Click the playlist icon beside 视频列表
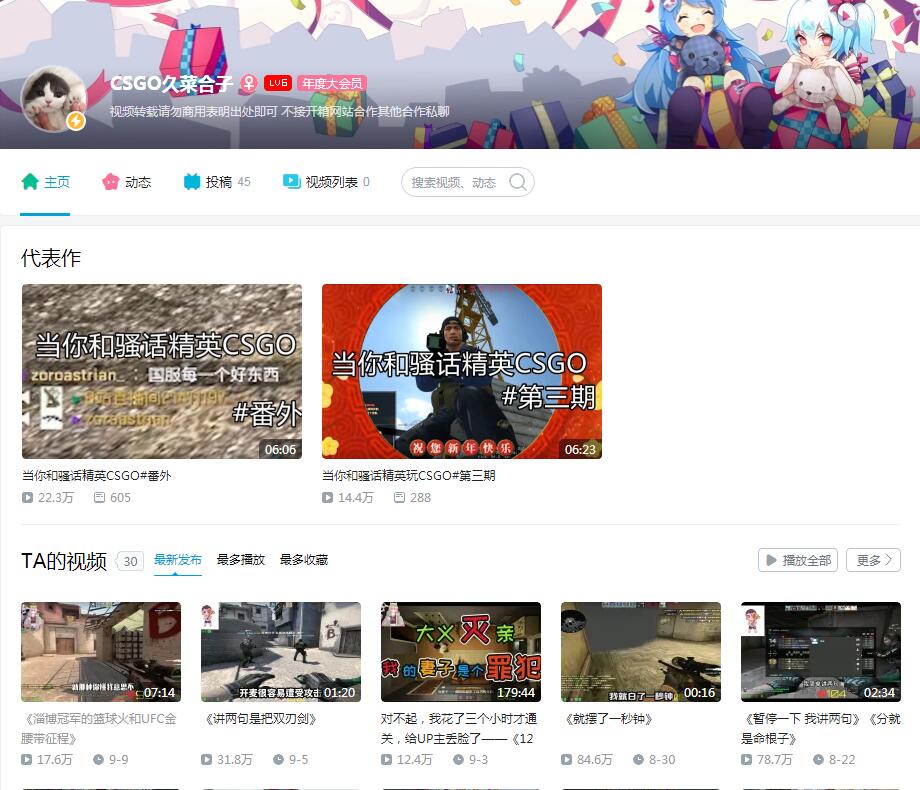This screenshot has width=920, height=790. point(292,181)
